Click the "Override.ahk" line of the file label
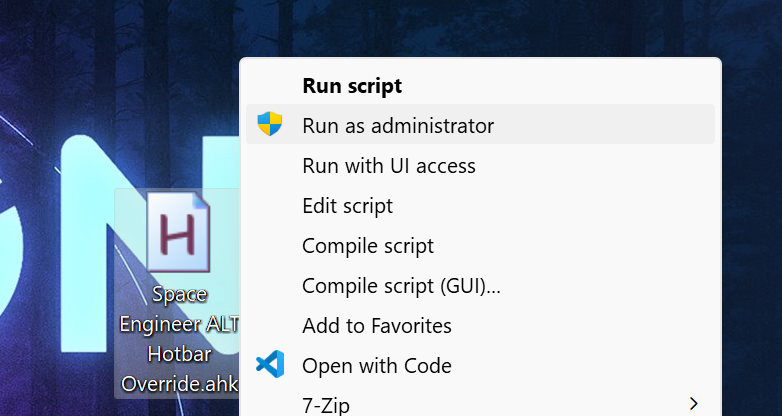Viewport: 782px width, 416px height. click(179, 384)
